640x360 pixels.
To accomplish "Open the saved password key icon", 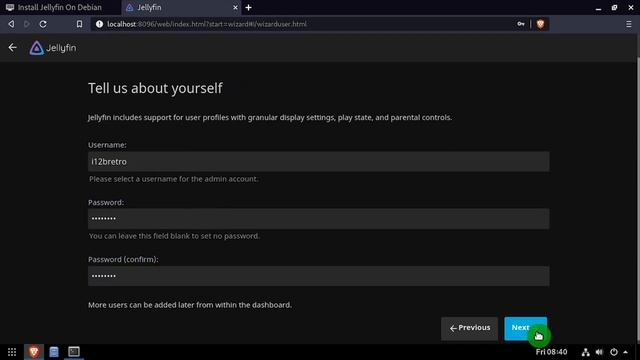I will 521,24.
